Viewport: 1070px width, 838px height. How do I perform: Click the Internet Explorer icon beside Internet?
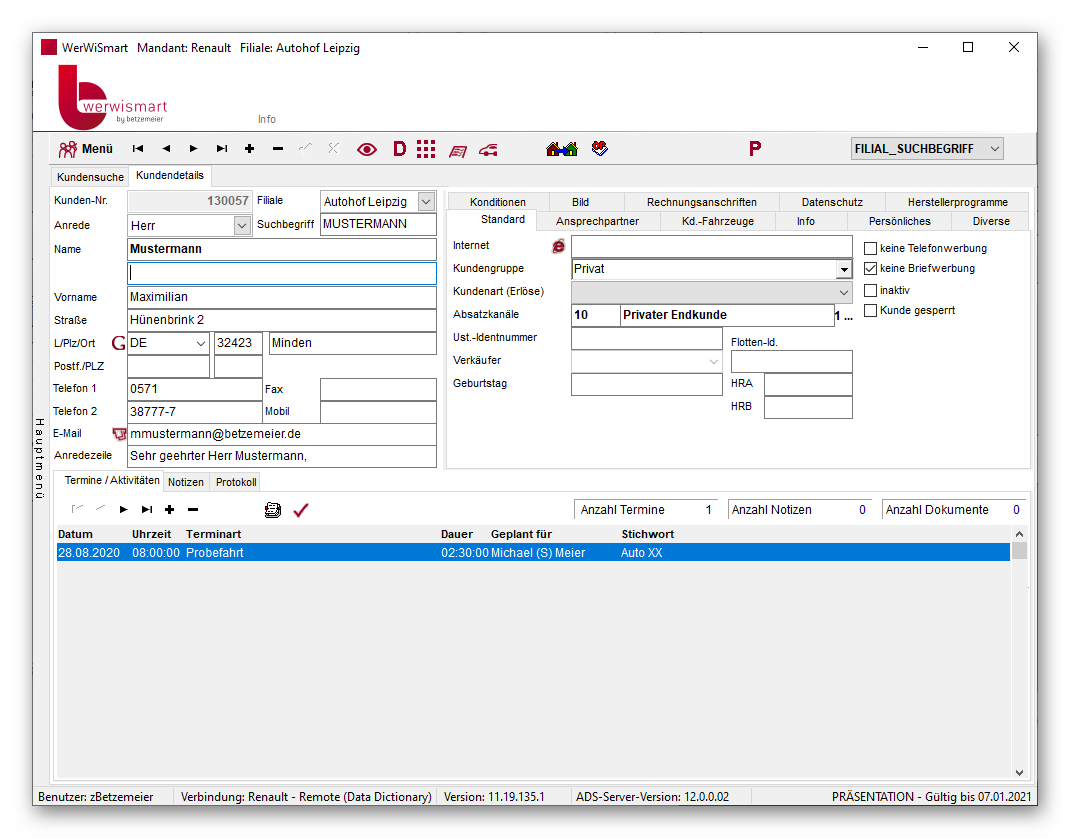point(558,246)
